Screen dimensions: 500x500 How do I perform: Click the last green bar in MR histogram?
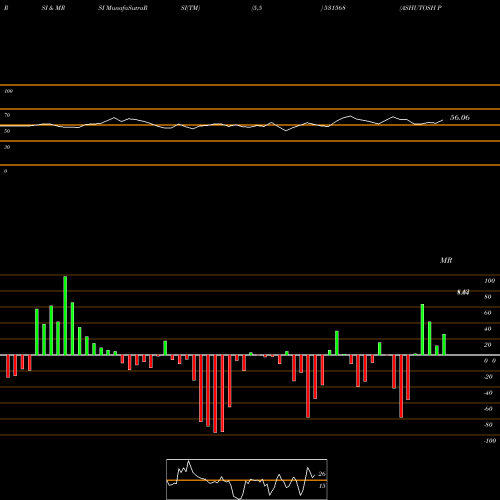(x=444, y=345)
